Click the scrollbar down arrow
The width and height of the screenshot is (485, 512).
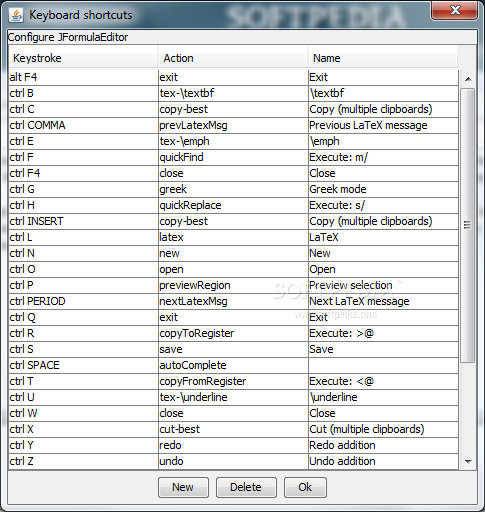click(468, 462)
